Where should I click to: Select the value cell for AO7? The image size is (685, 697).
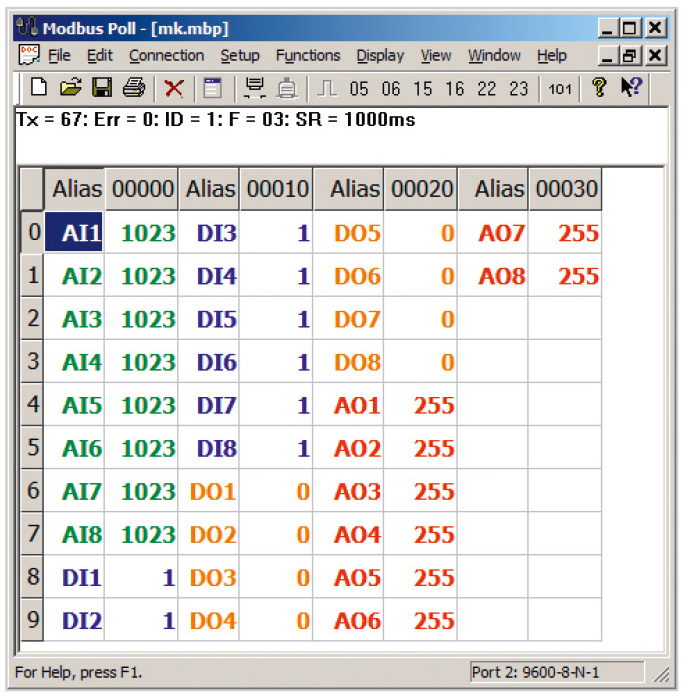click(565, 232)
